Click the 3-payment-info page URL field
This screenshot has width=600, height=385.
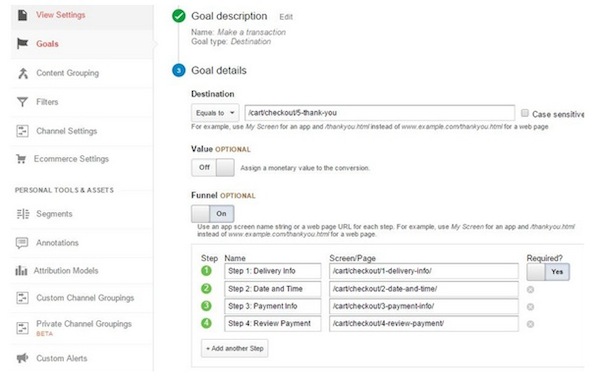(424, 306)
